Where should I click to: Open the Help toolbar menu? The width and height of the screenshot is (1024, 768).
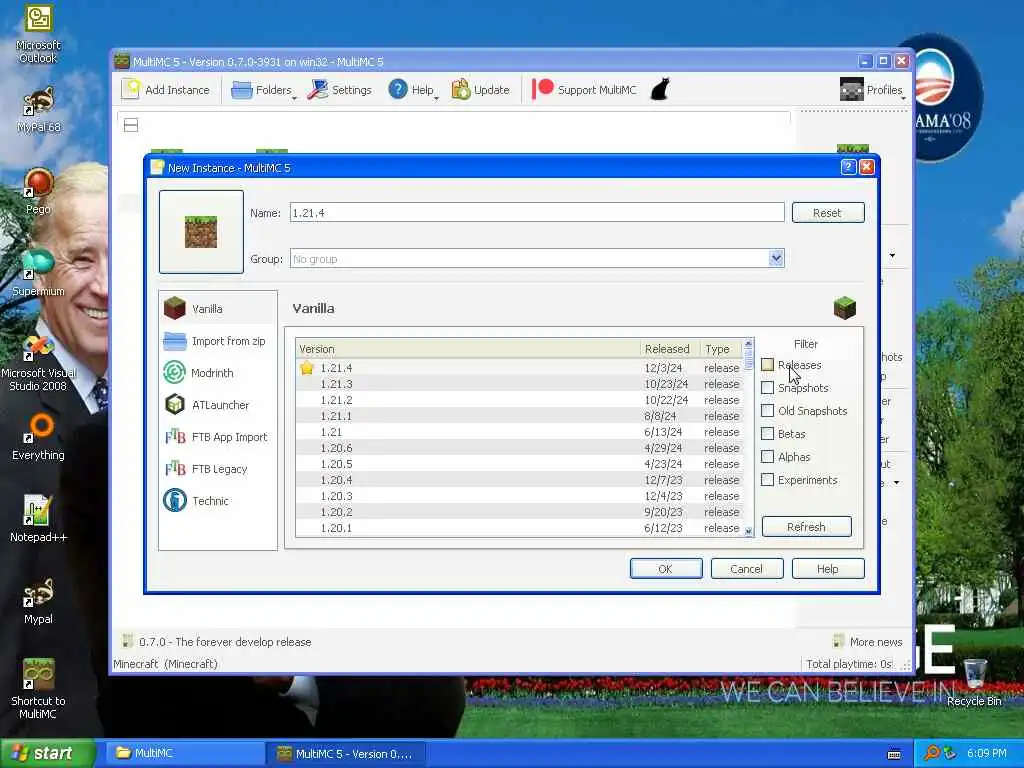tap(412, 89)
